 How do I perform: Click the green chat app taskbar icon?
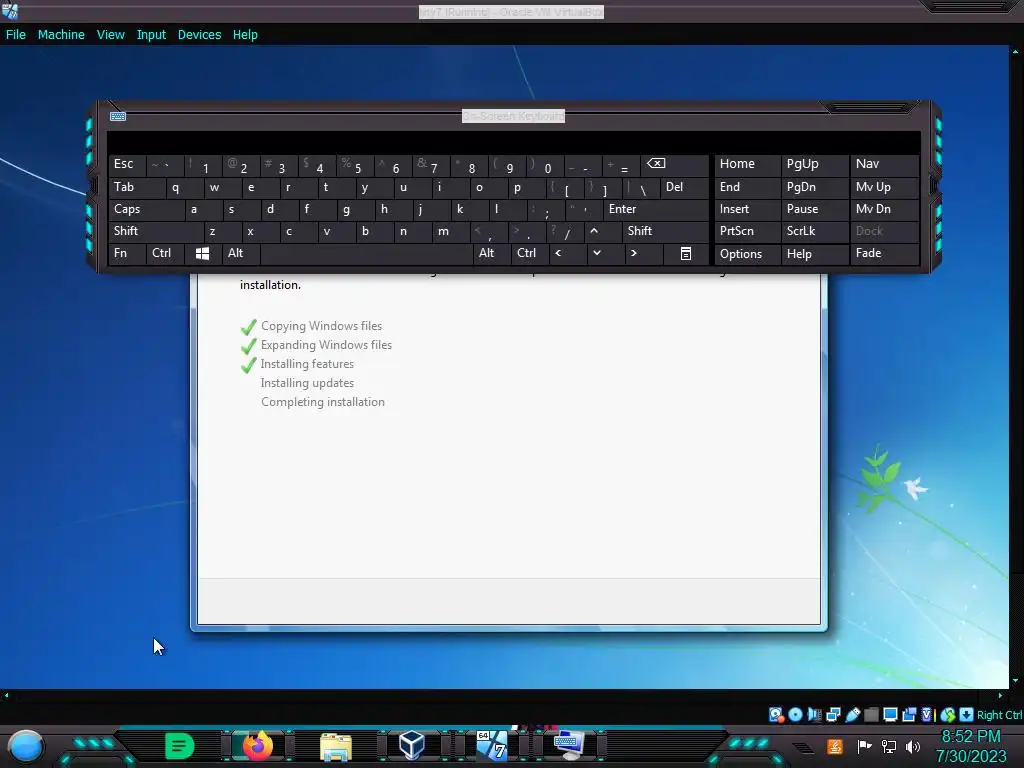[180, 746]
